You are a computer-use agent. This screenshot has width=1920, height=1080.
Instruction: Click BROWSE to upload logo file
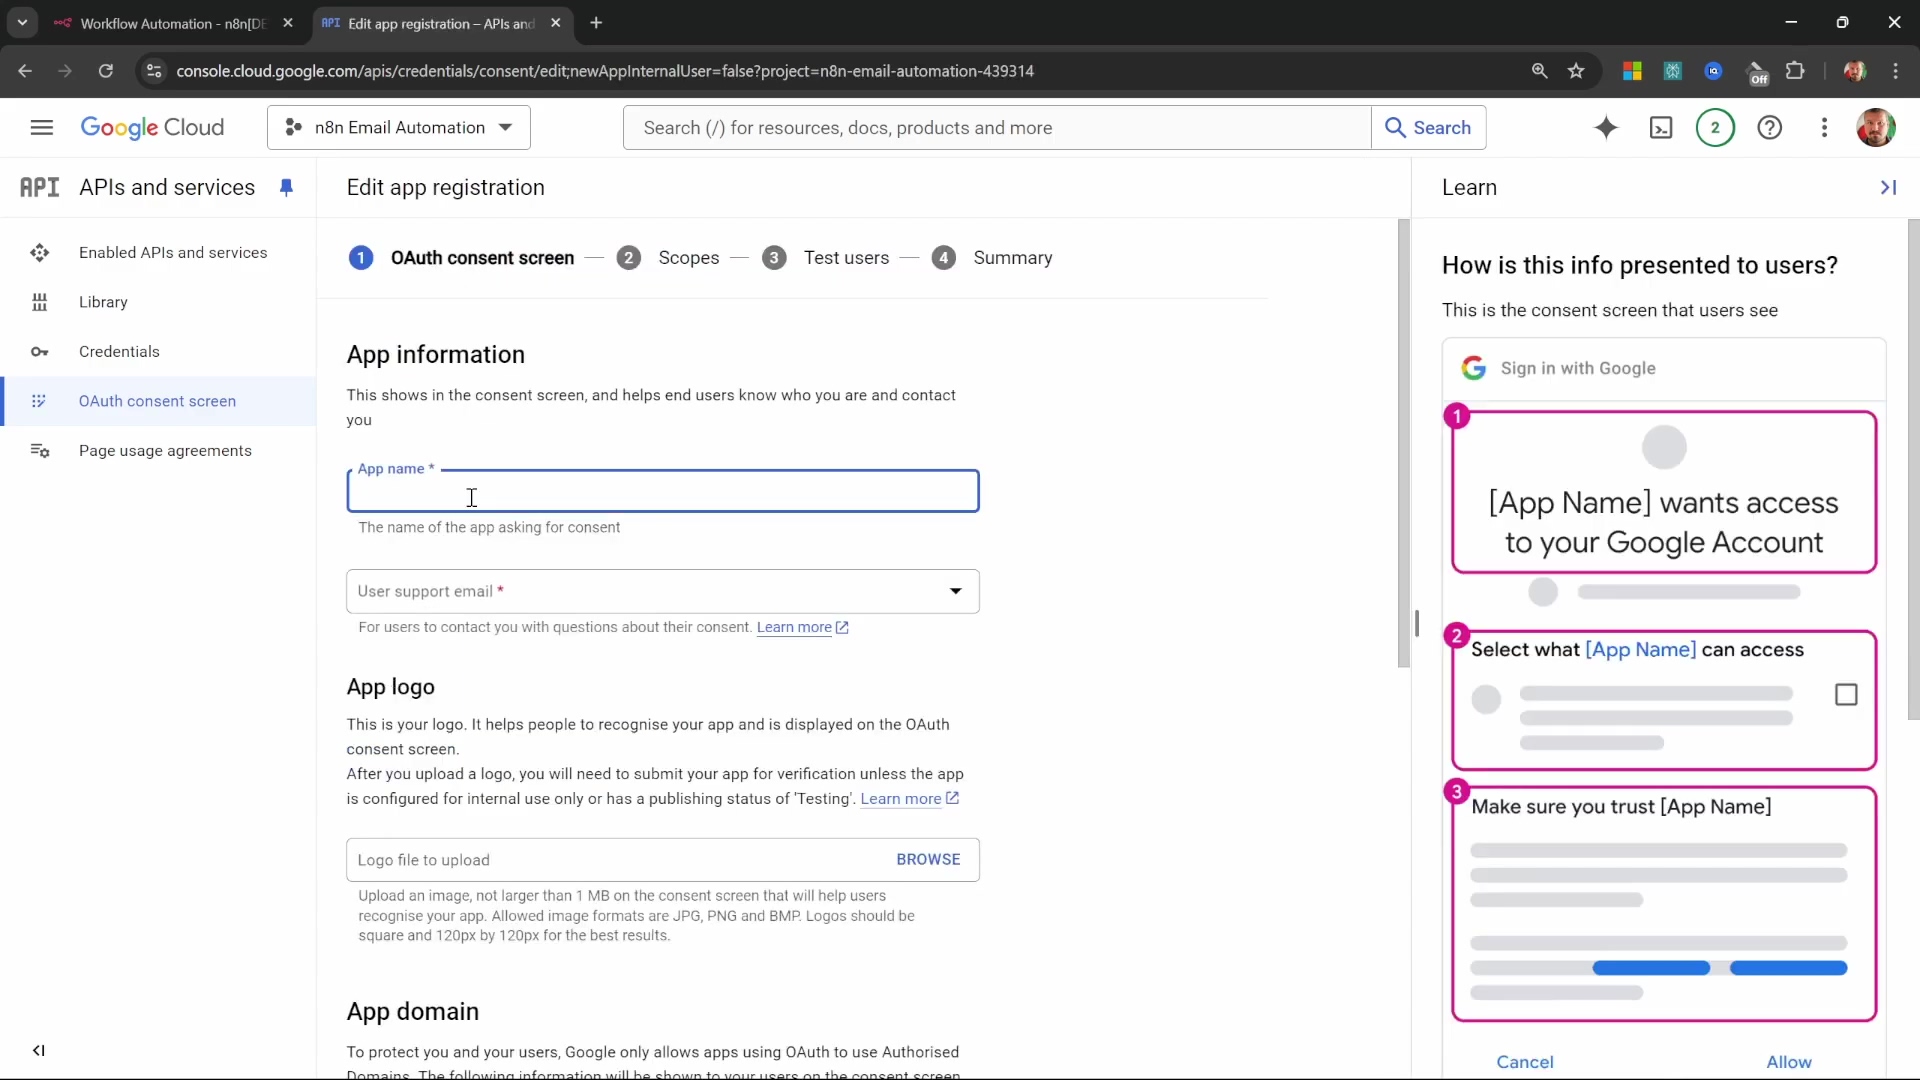tap(928, 860)
